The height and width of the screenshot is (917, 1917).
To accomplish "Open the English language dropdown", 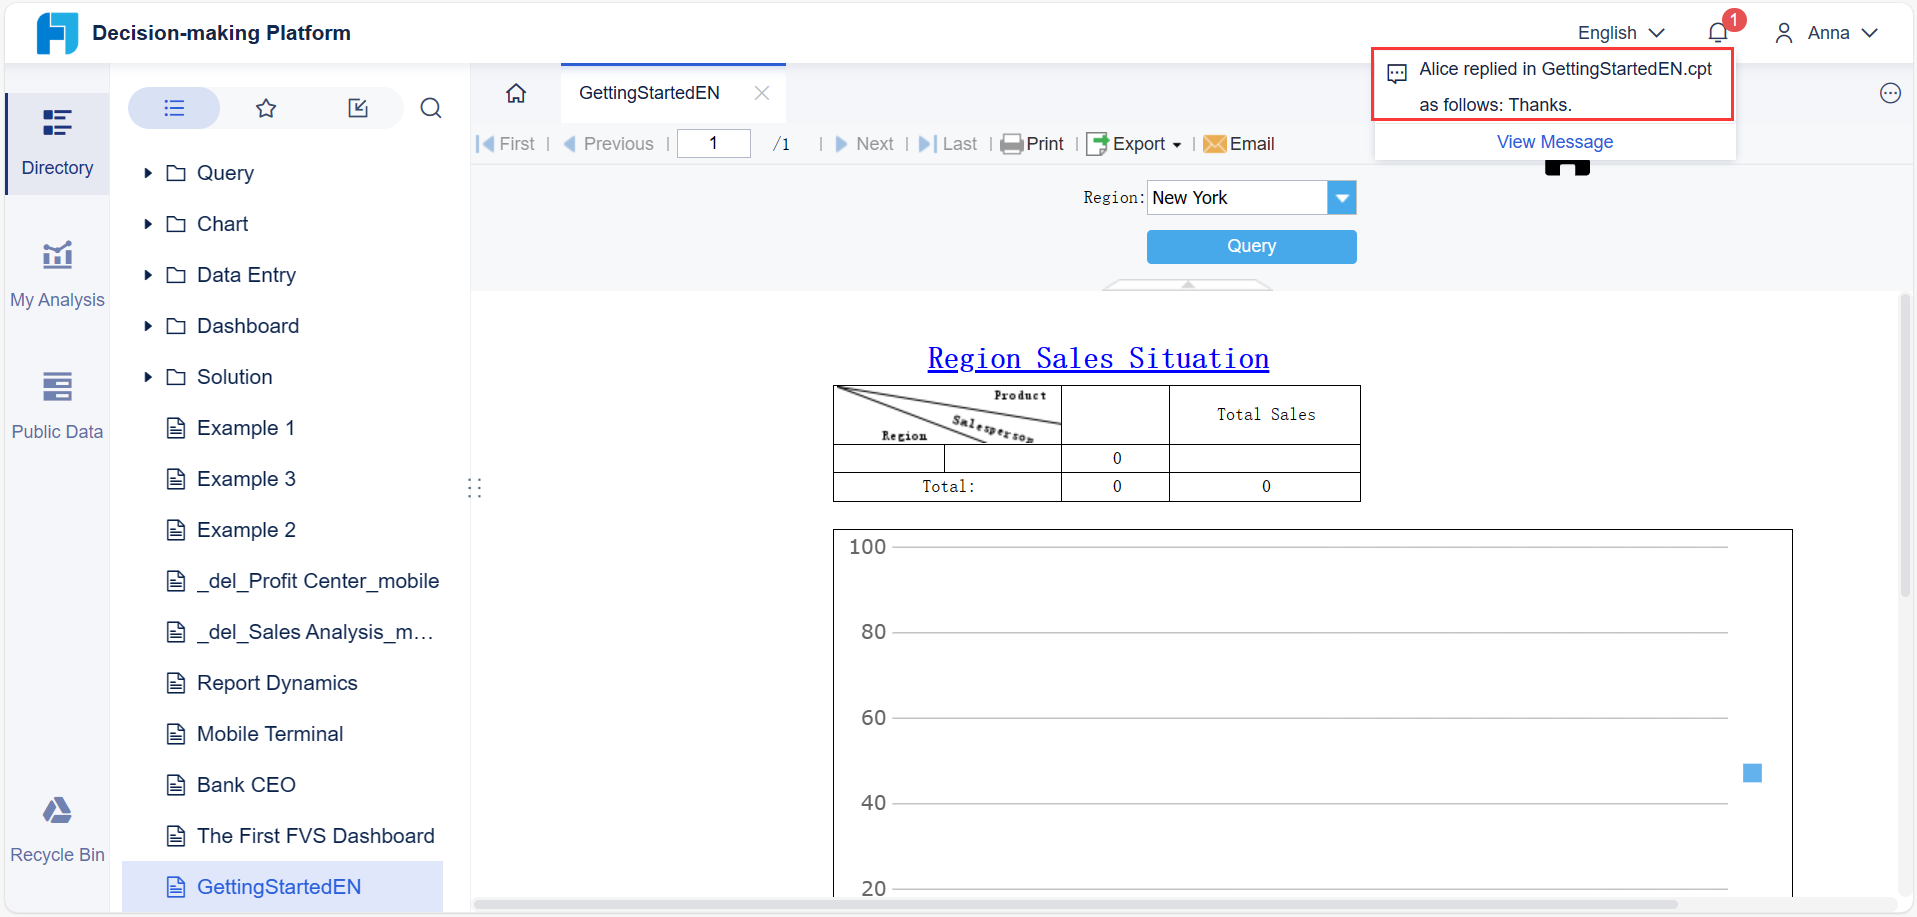I will (x=1621, y=33).
